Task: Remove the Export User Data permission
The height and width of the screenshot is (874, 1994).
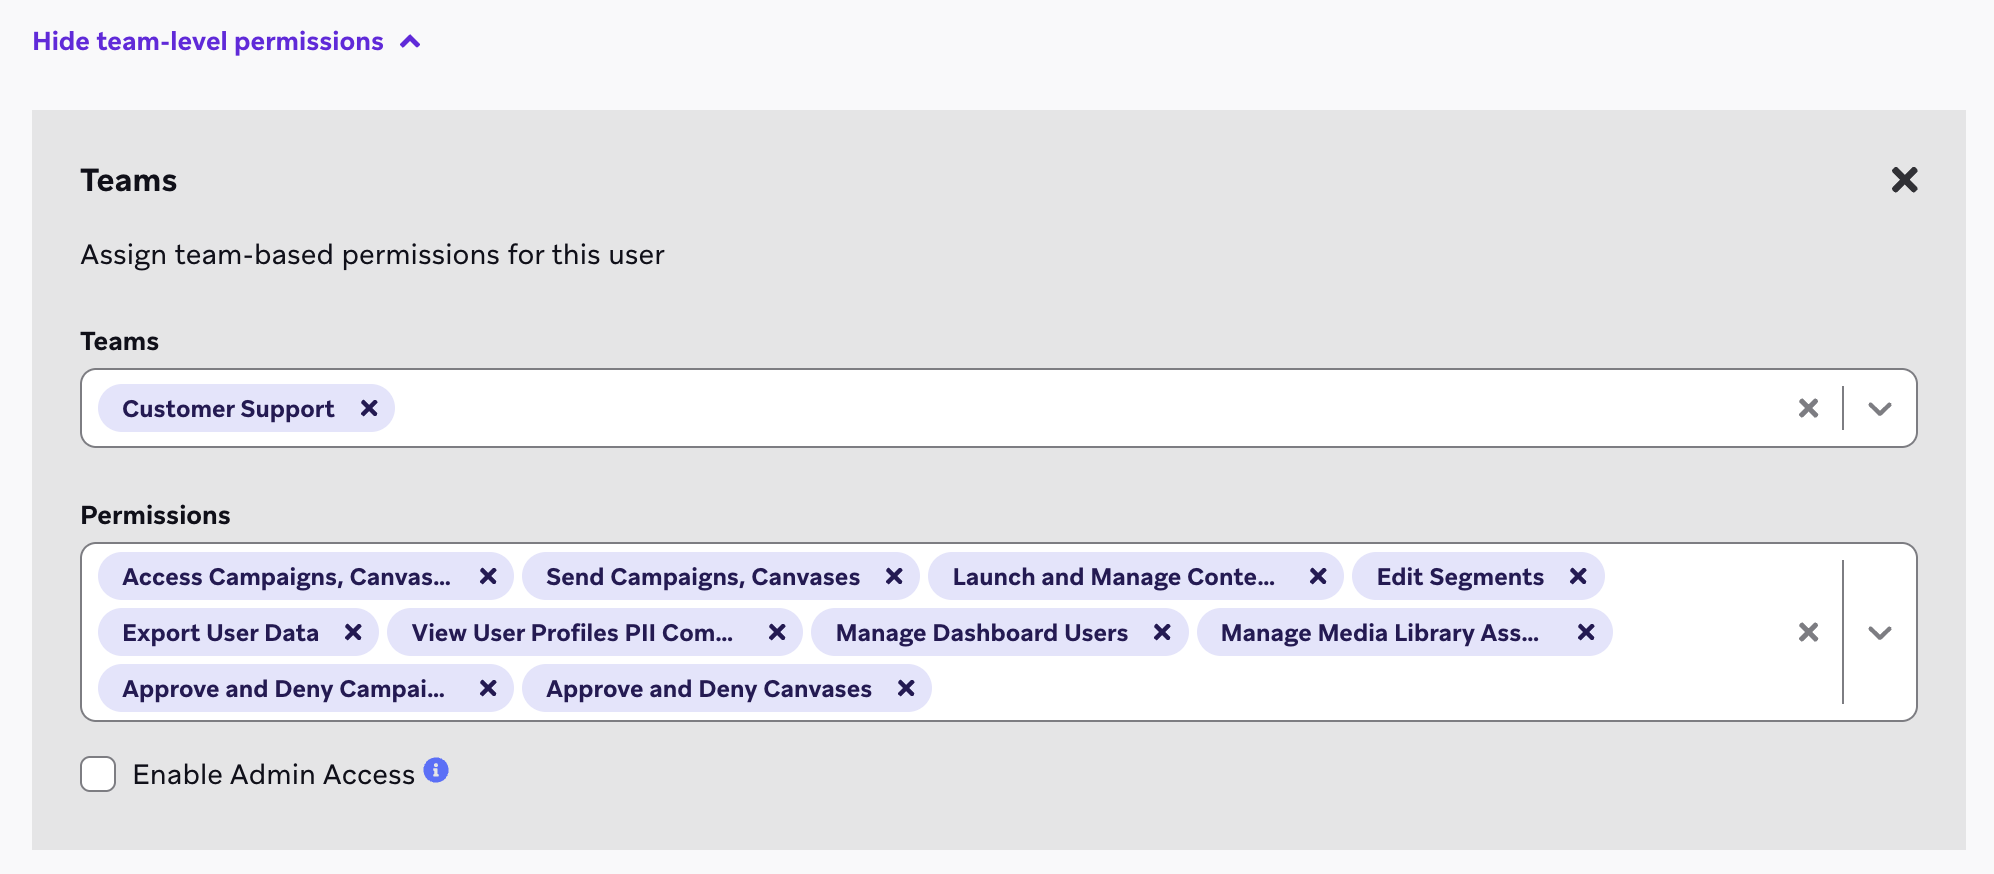Action: (353, 632)
